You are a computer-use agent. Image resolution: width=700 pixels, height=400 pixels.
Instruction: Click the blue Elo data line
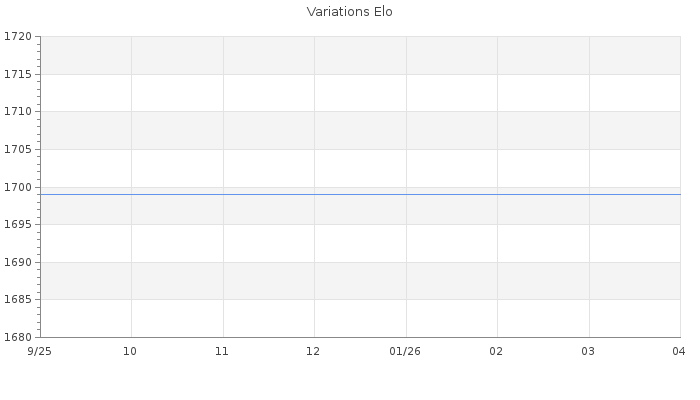360,194
